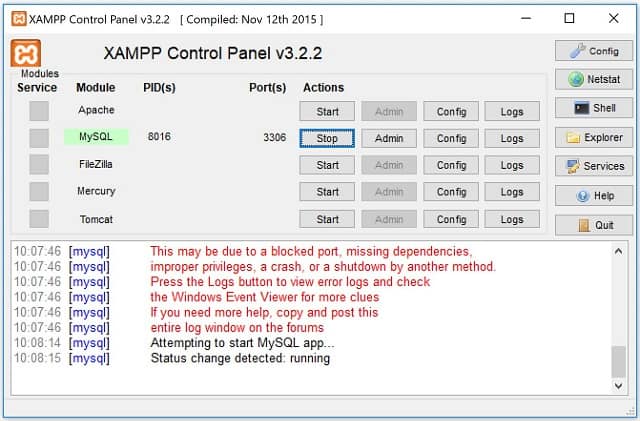This screenshot has height=421, width=640.
Task: Toggle the Tomcat service checkbox
Action: (x=39, y=219)
